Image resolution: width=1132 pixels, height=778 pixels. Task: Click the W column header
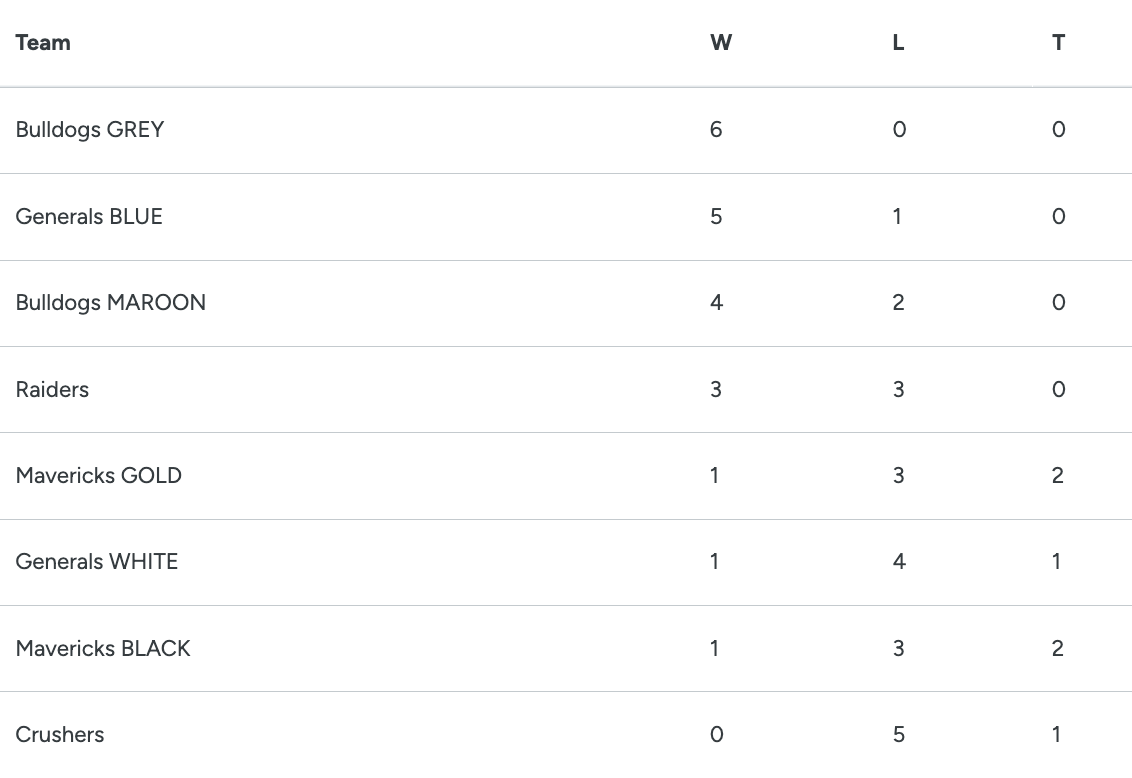(720, 43)
